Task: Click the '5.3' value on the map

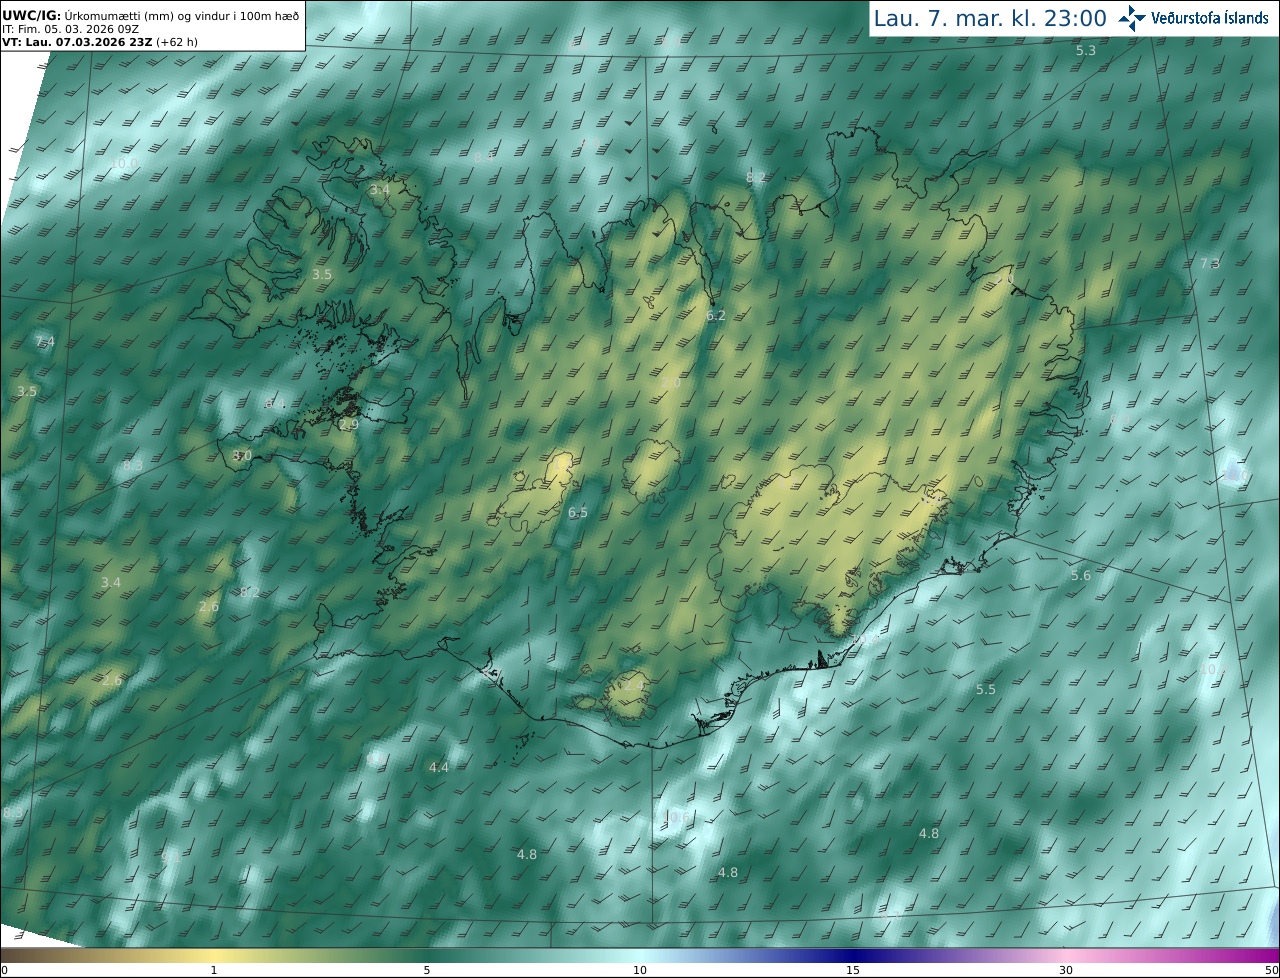Action: coord(1085,50)
